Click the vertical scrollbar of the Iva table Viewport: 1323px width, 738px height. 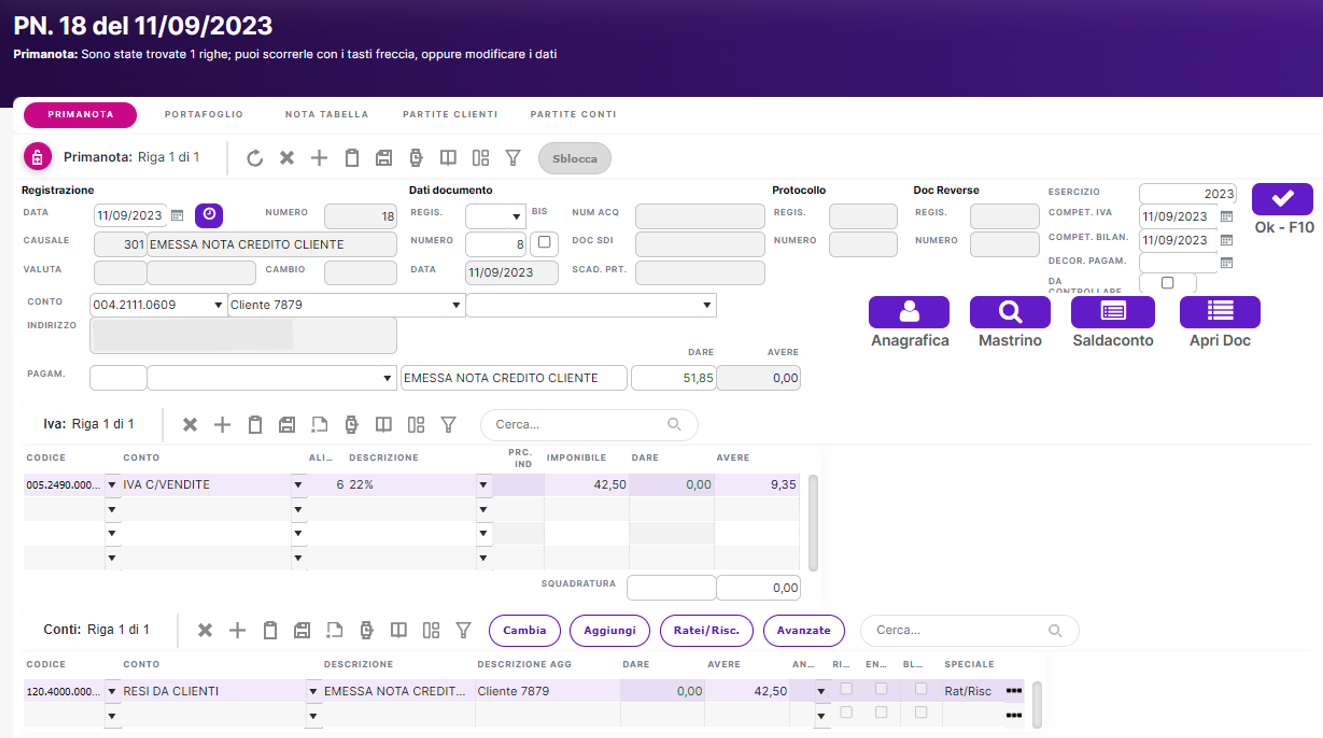(813, 522)
